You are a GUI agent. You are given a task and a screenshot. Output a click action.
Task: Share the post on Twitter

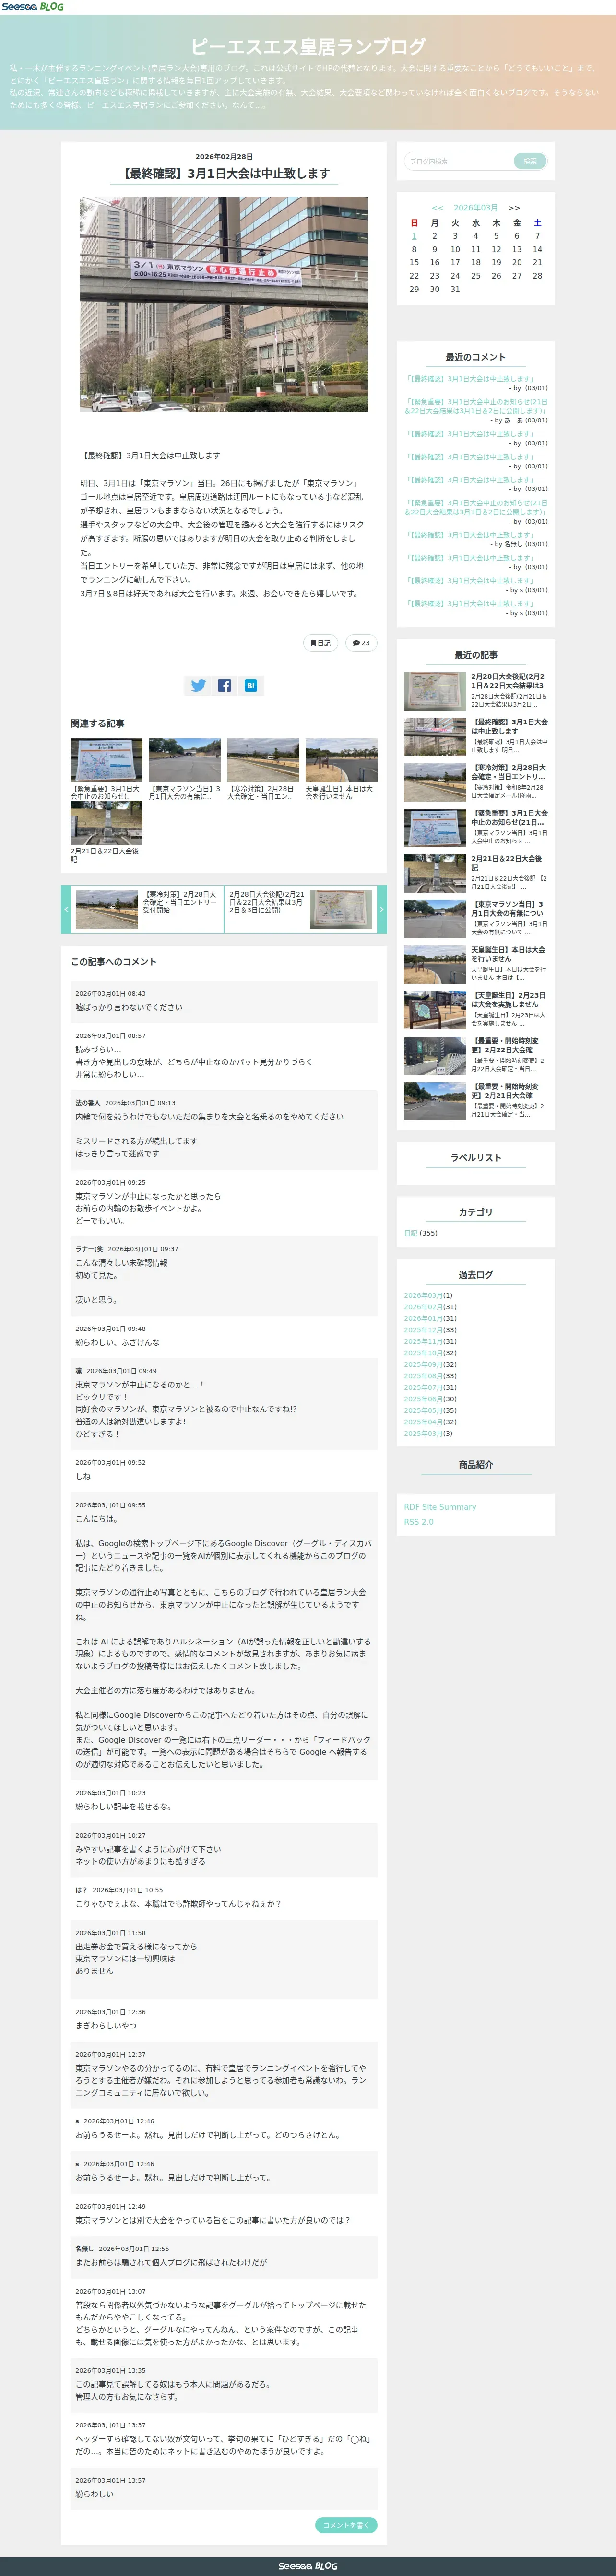[x=198, y=685]
